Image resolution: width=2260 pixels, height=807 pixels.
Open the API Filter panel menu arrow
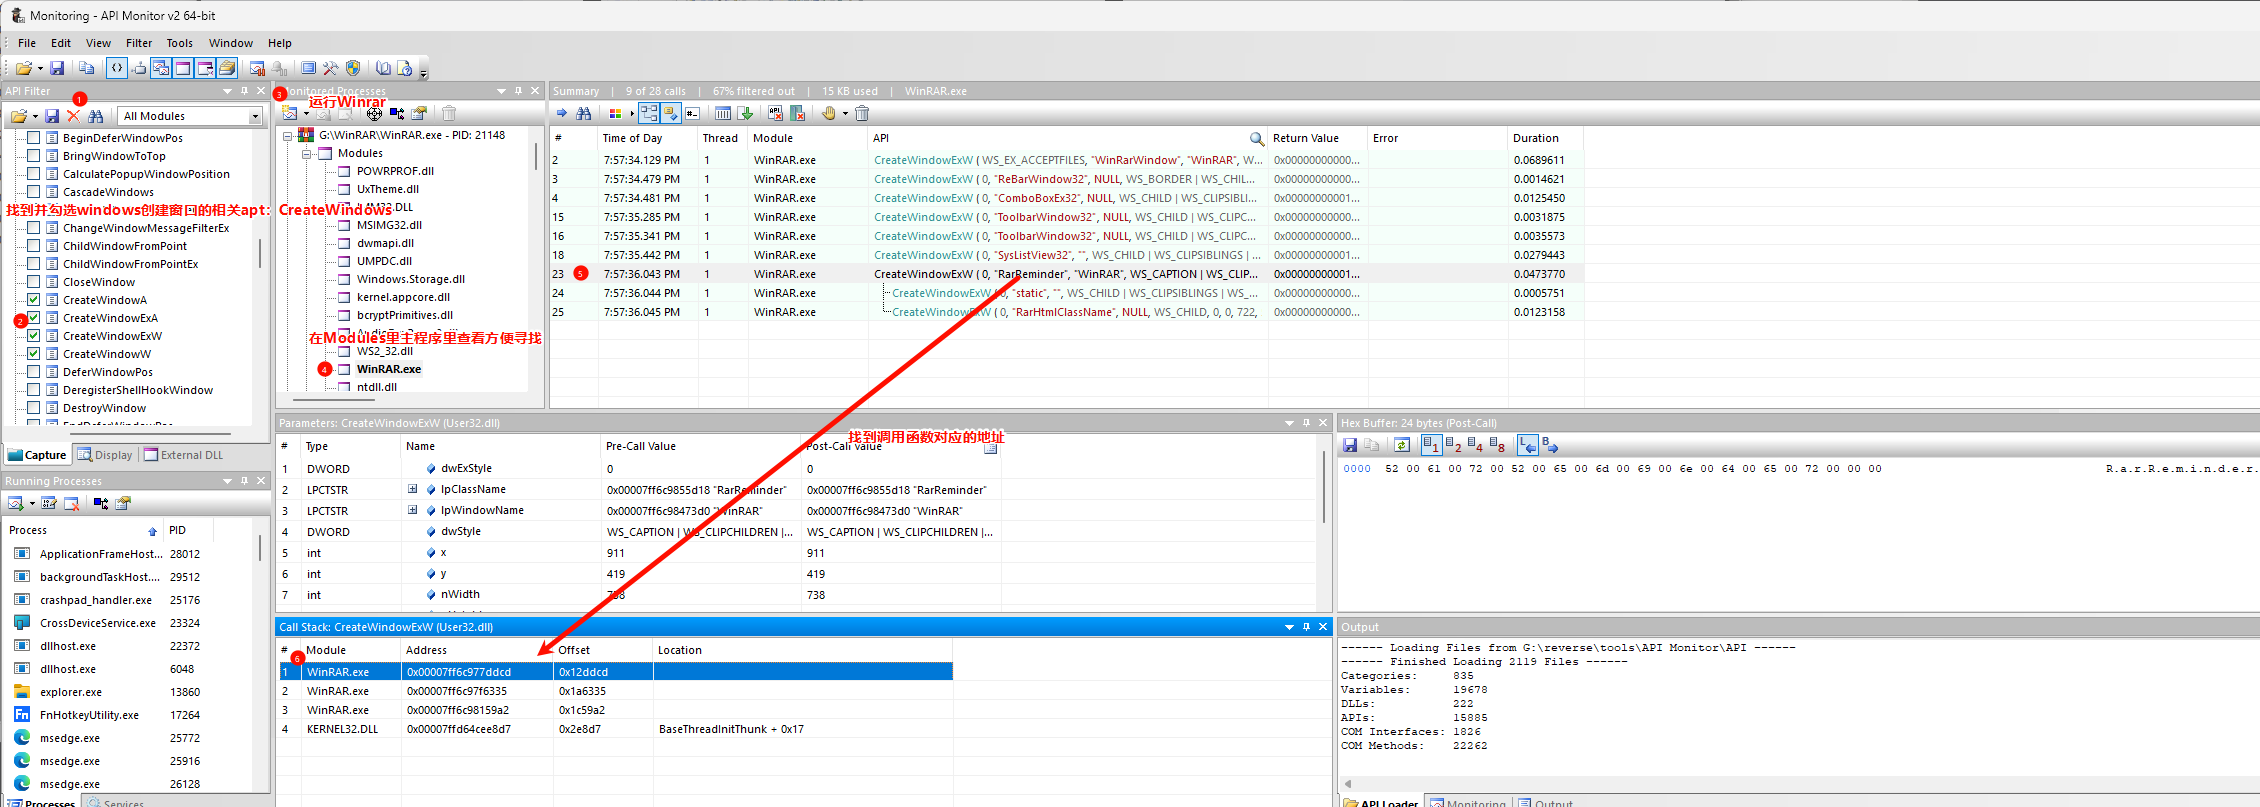tap(227, 91)
